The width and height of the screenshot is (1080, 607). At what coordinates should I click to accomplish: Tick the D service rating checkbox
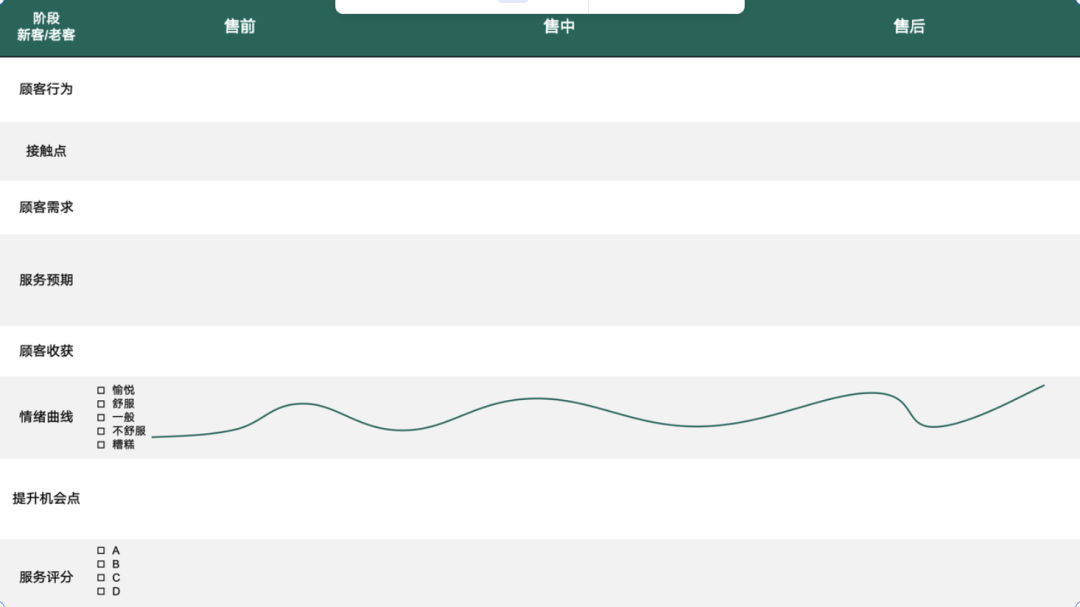101,592
